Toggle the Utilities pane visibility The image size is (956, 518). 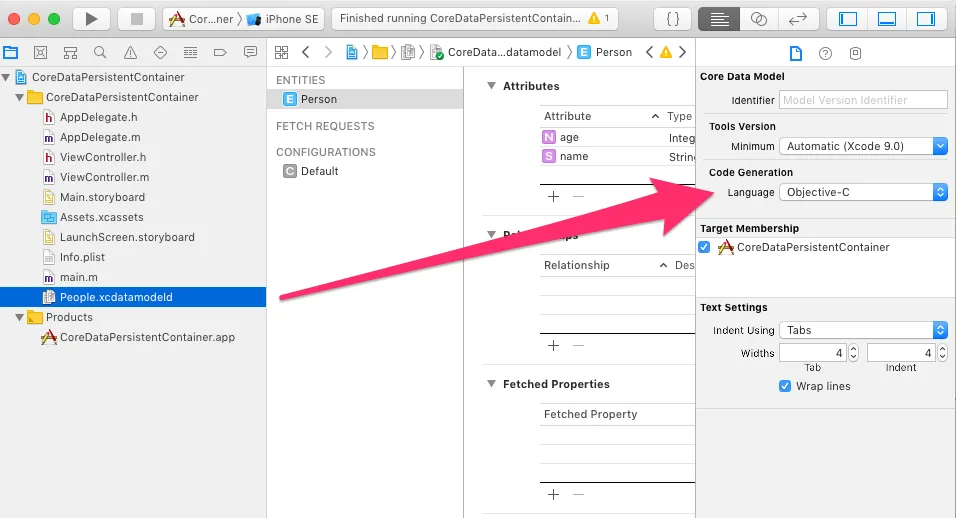(926, 19)
